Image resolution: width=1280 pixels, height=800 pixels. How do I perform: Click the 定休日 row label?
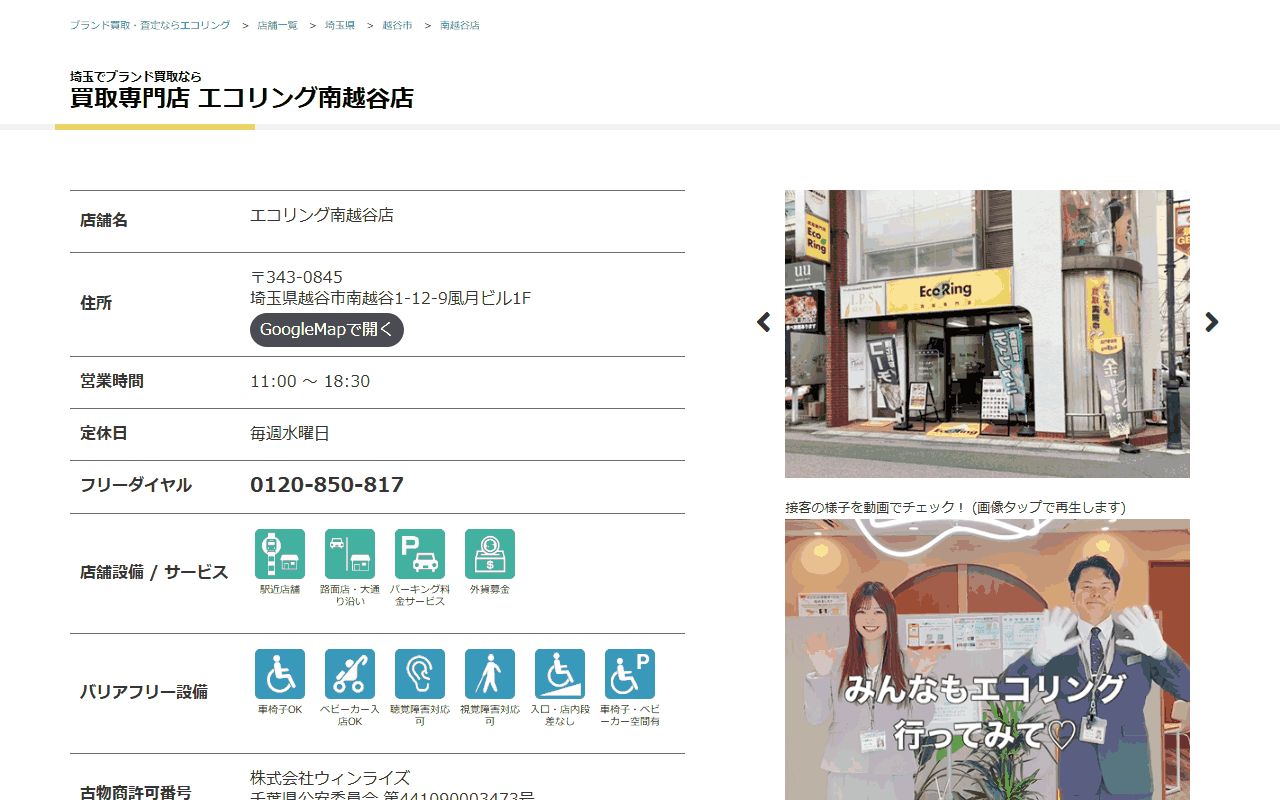click(104, 433)
